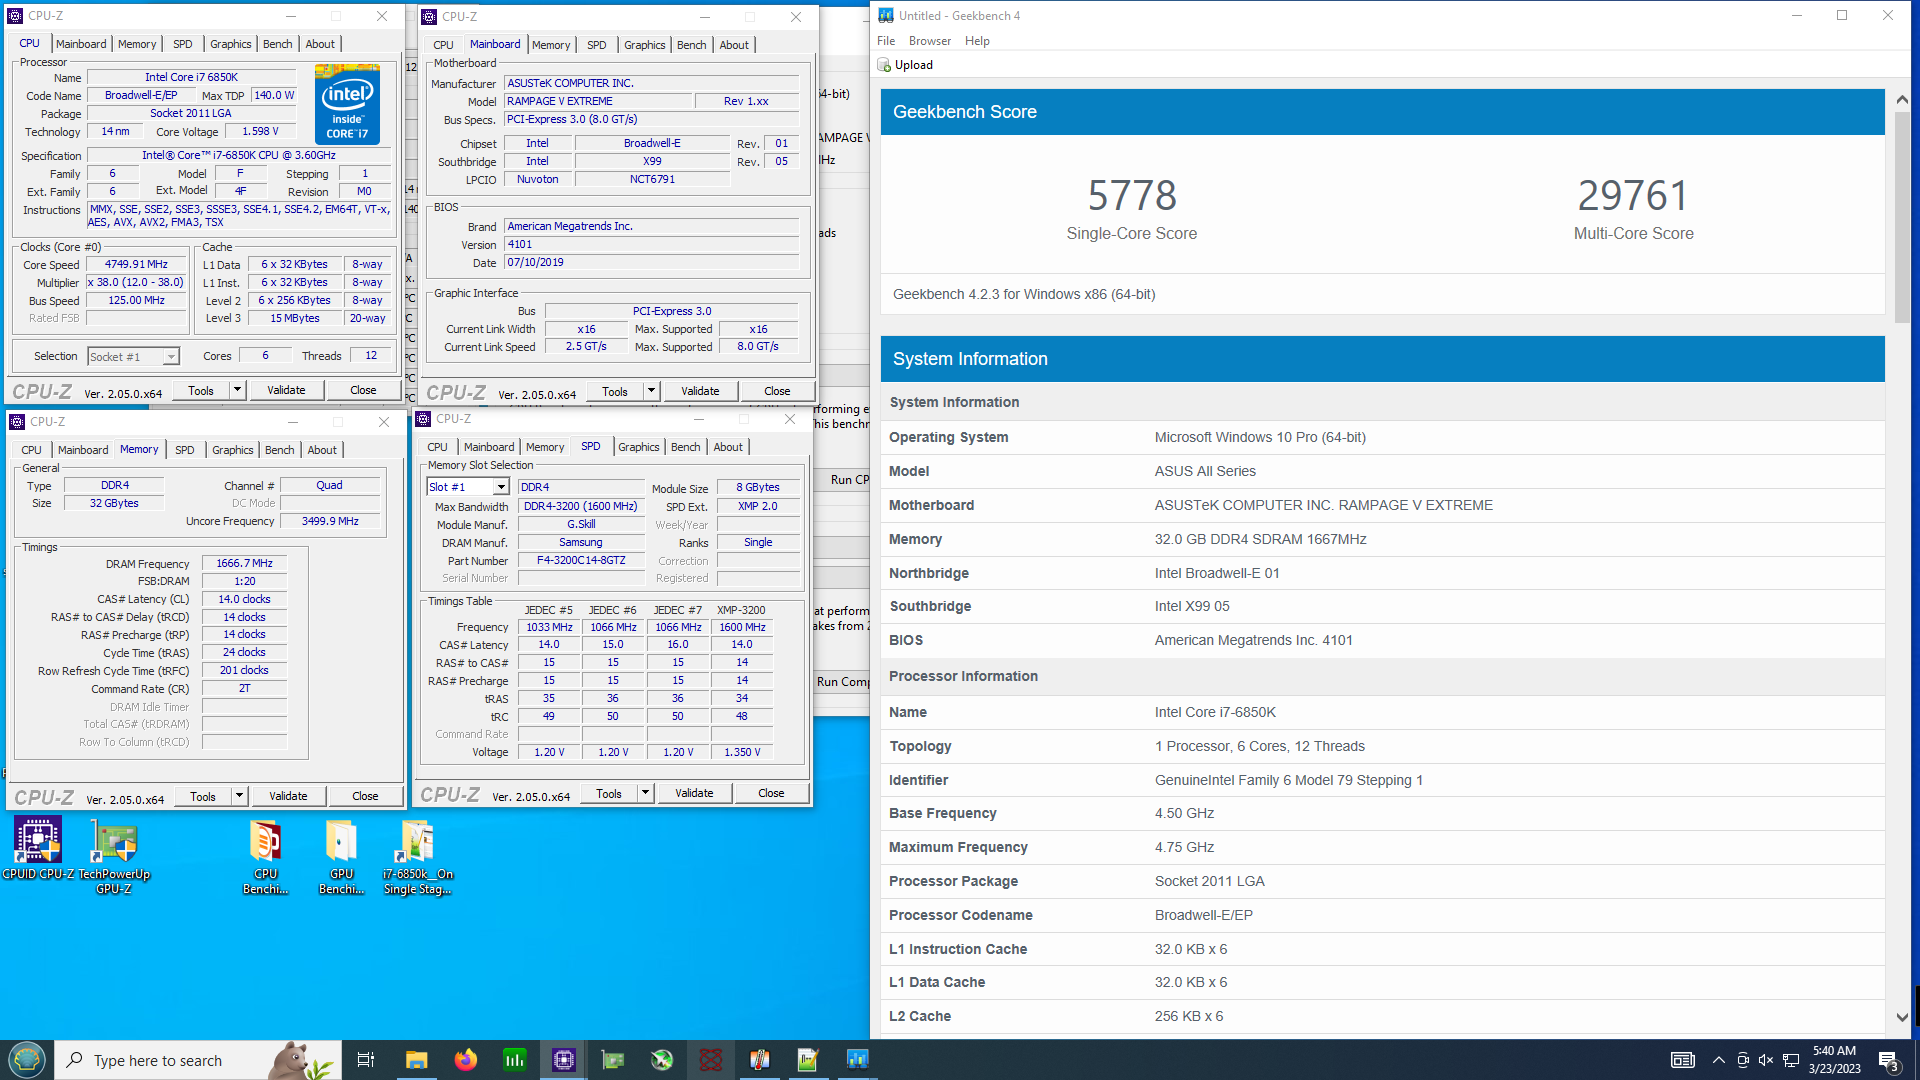This screenshot has width=1920, height=1080.
Task: Click the Upload icon in Geekbench
Action: click(x=884, y=65)
